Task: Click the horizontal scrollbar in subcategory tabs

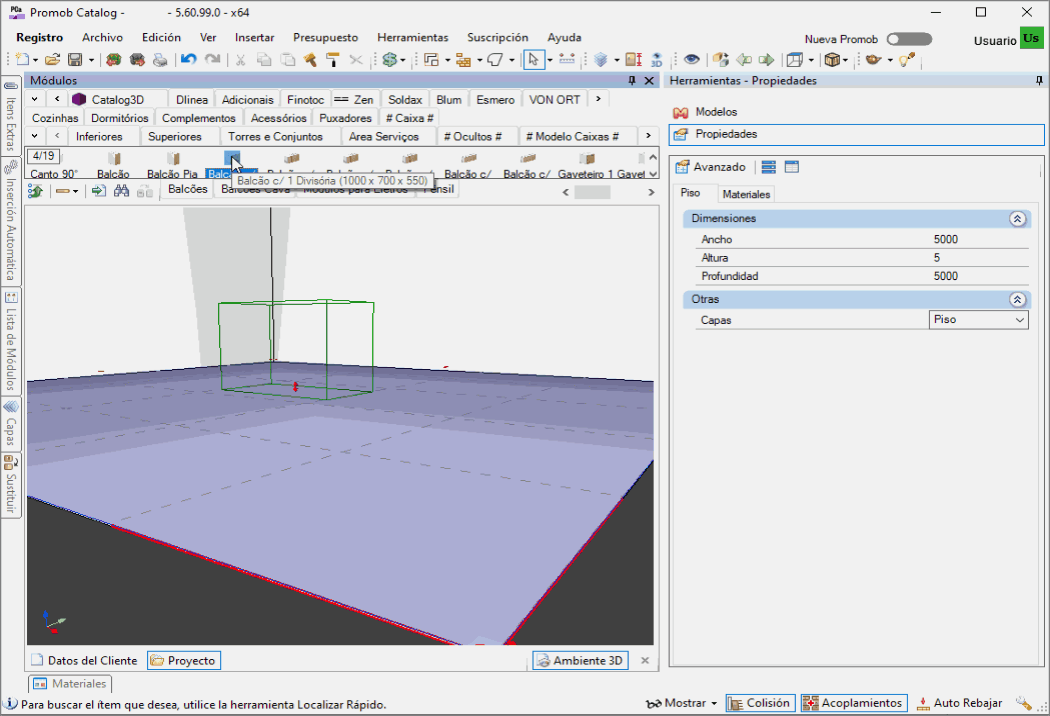Action: click(x=593, y=192)
